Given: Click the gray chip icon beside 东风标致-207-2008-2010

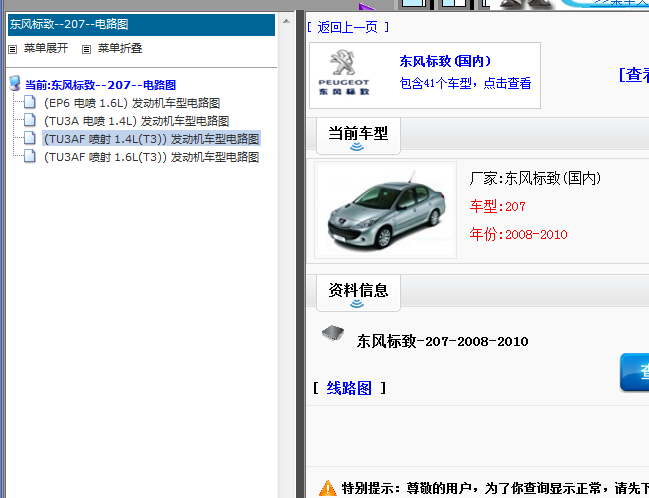Looking at the screenshot, I should (x=332, y=335).
